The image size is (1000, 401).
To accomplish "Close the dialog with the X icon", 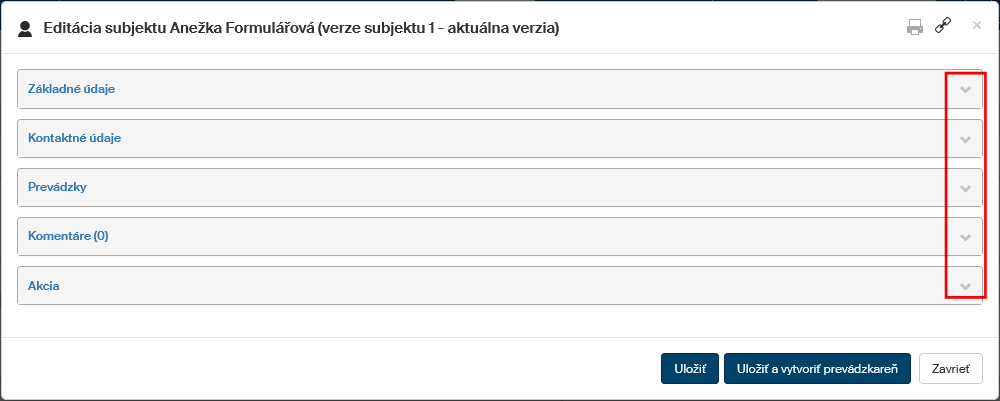I will tap(977, 25).
